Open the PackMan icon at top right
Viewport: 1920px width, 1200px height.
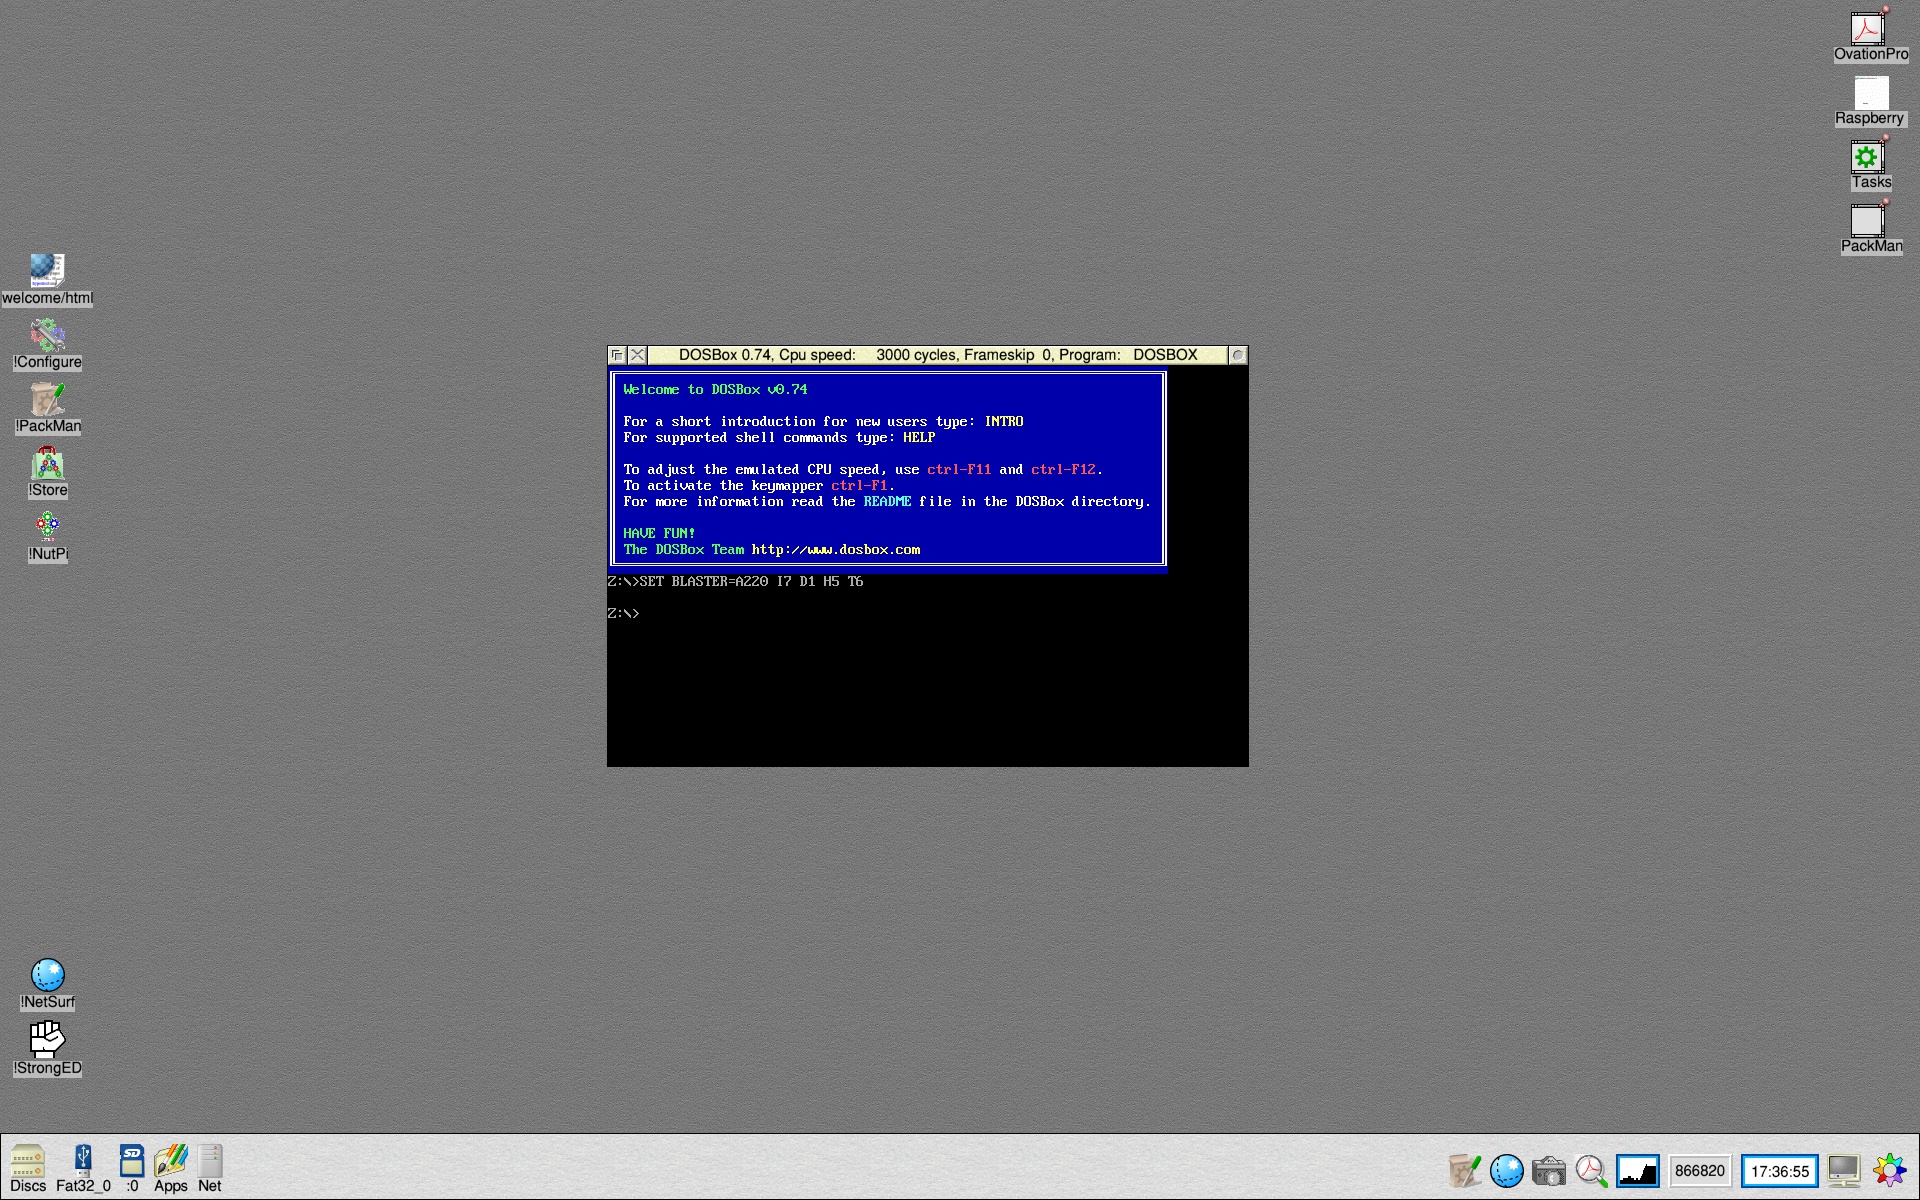coord(1870,228)
